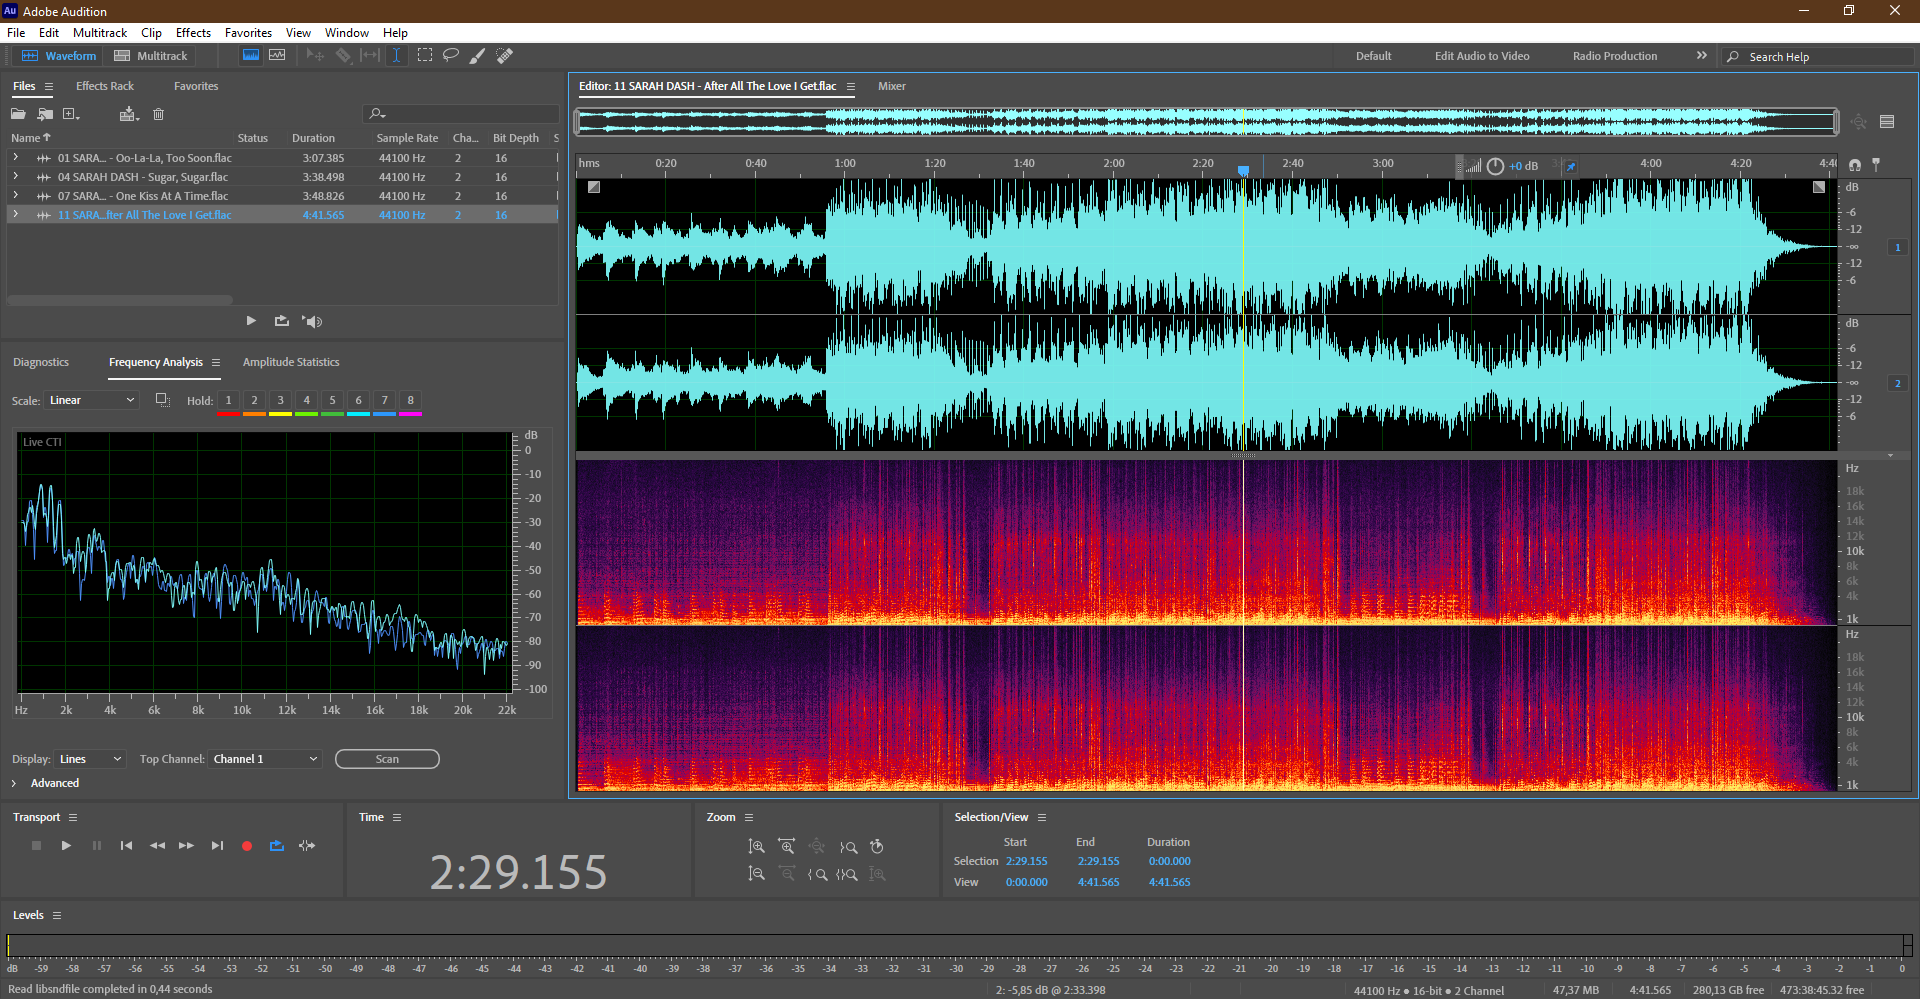Click Hold button 1 with red swatch
This screenshot has width=1920, height=999.
[228, 401]
